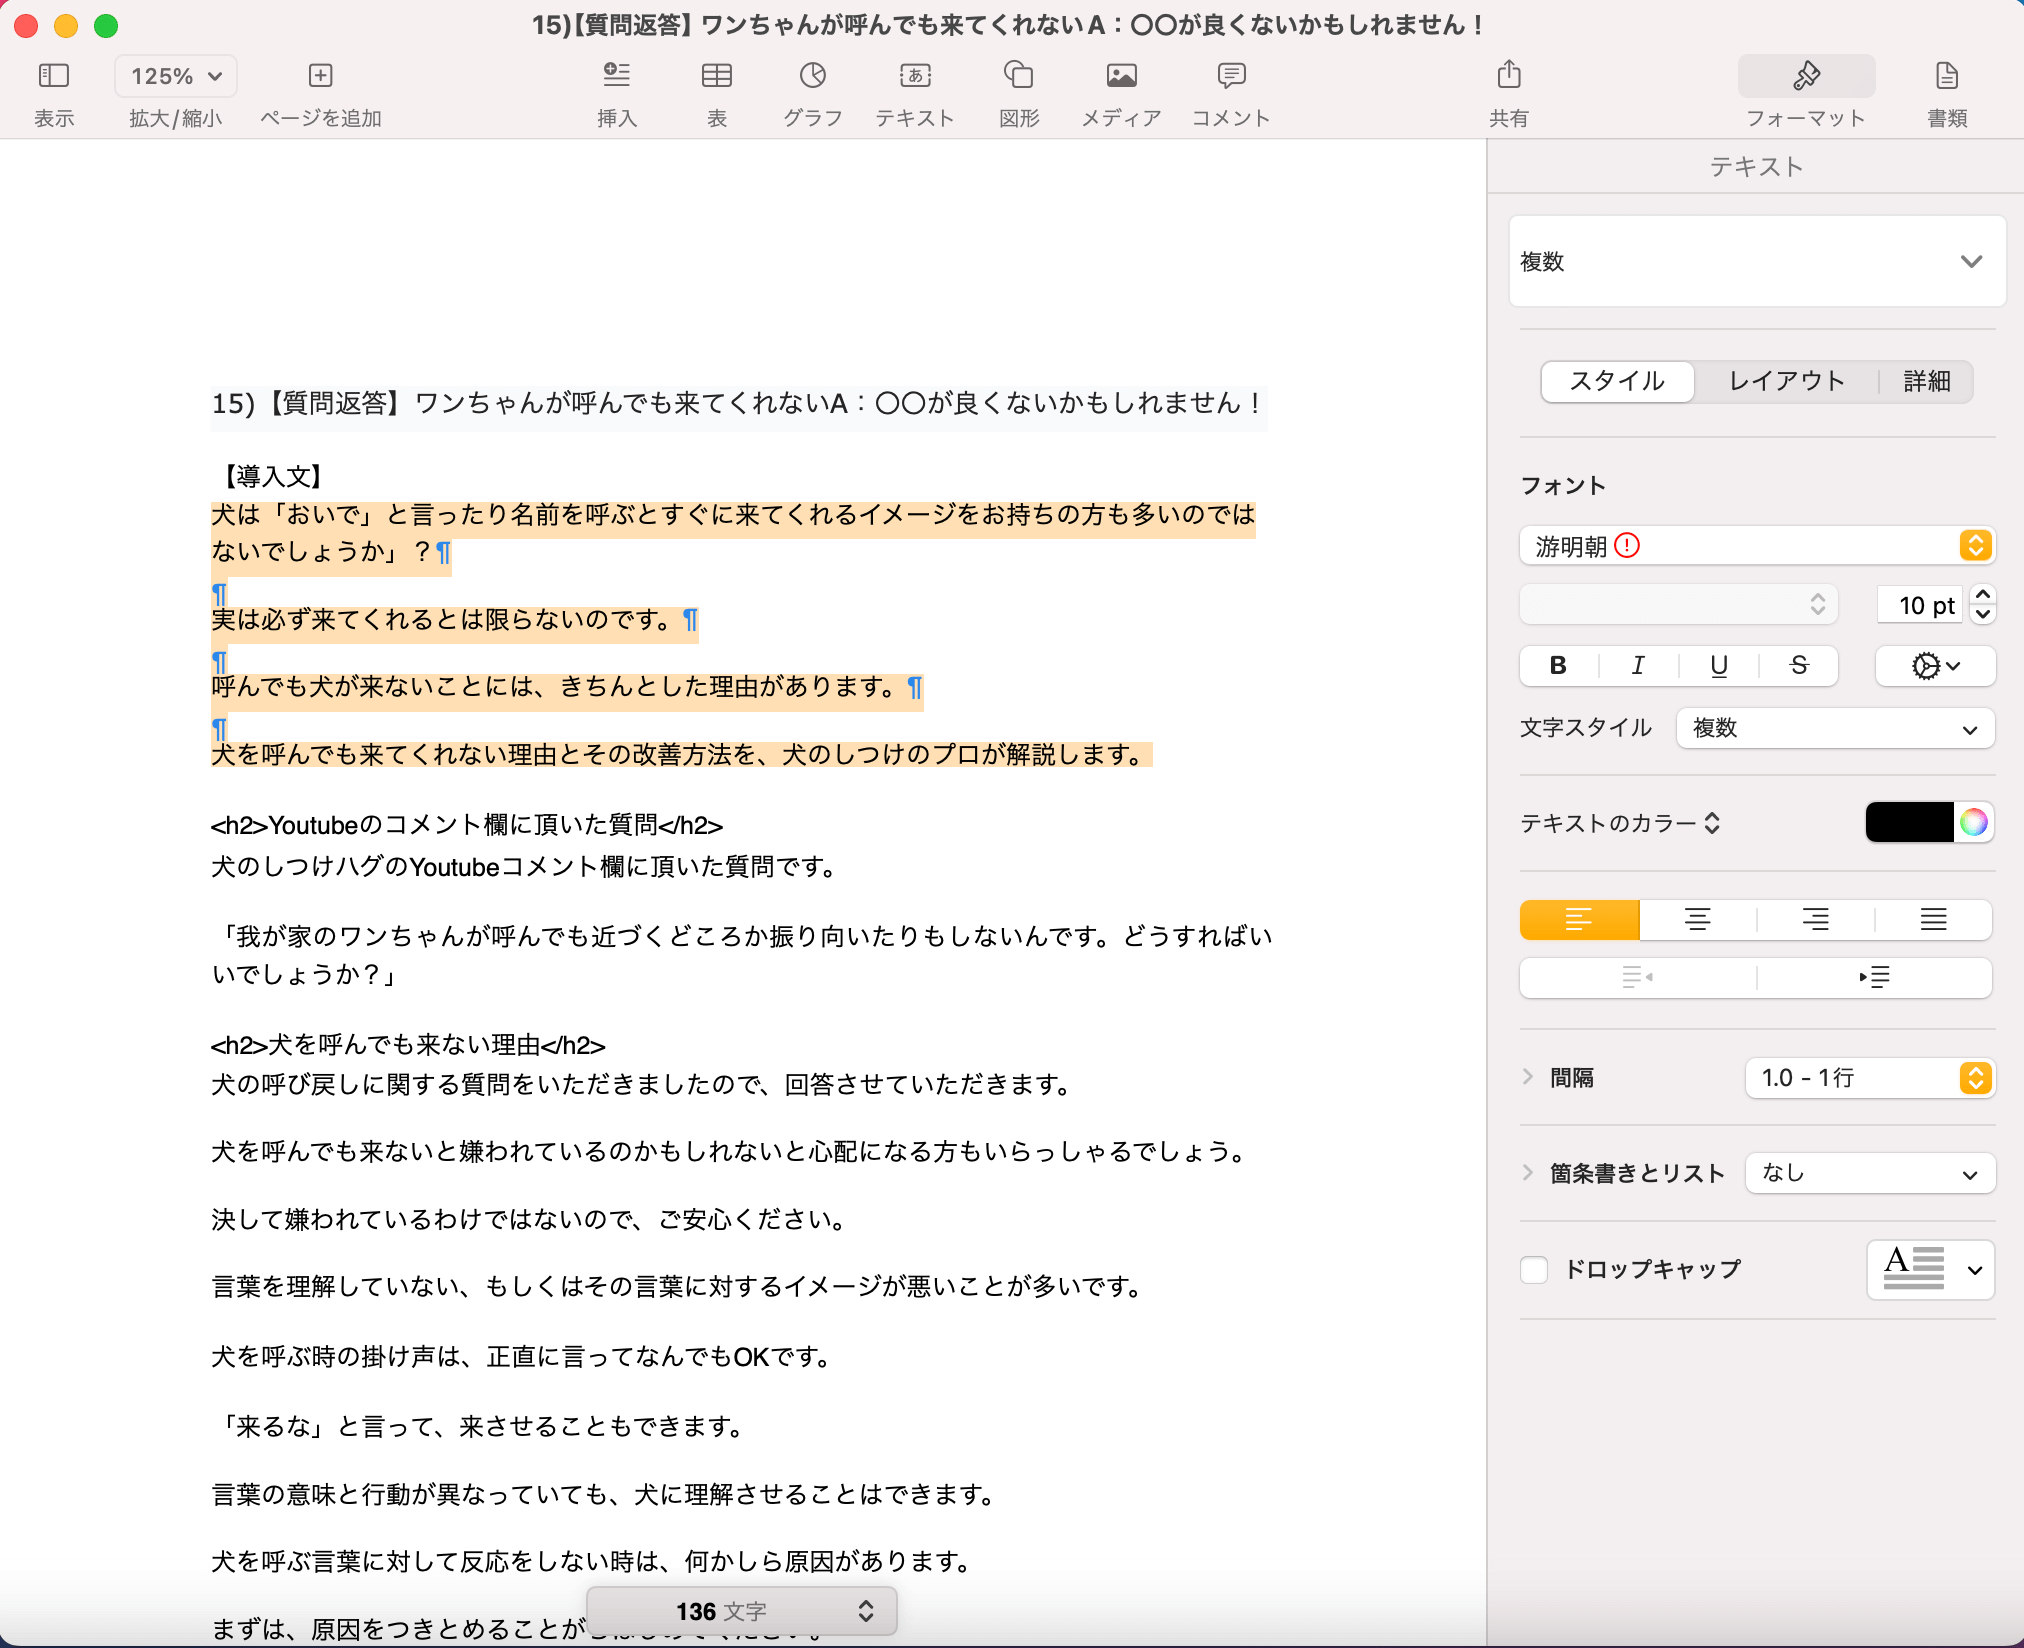Click the missing font warning icon
The image size is (2024, 1648).
click(1627, 546)
